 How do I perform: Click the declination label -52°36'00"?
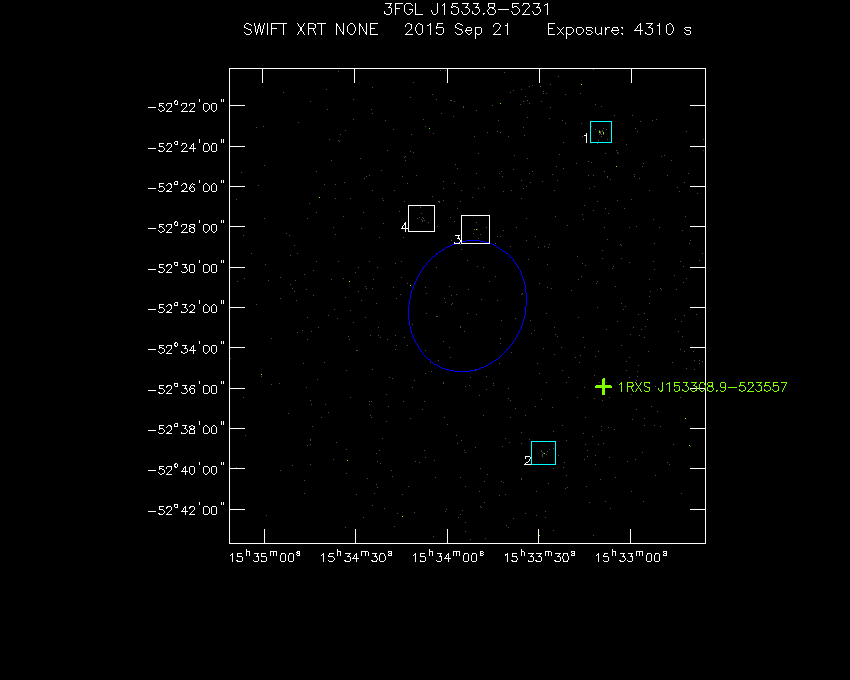point(186,389)
